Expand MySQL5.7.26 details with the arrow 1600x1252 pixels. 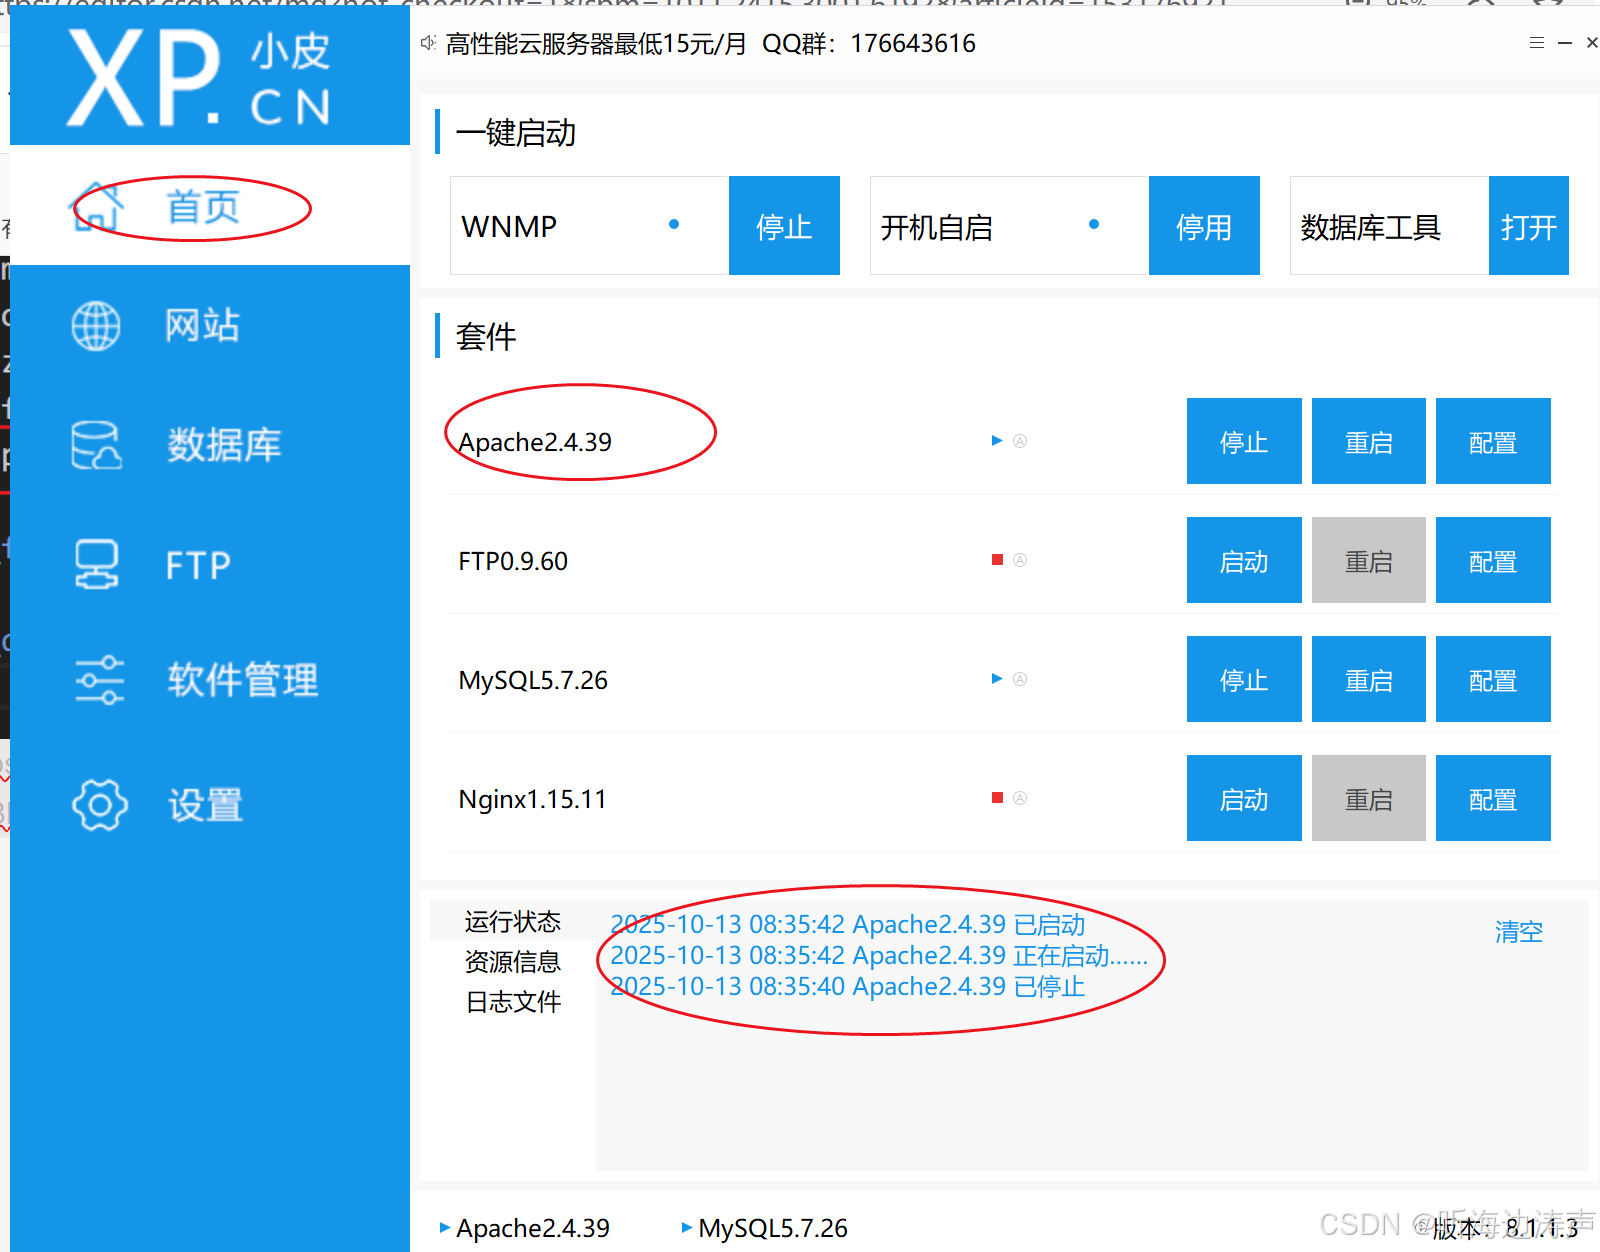click(996, 678)
